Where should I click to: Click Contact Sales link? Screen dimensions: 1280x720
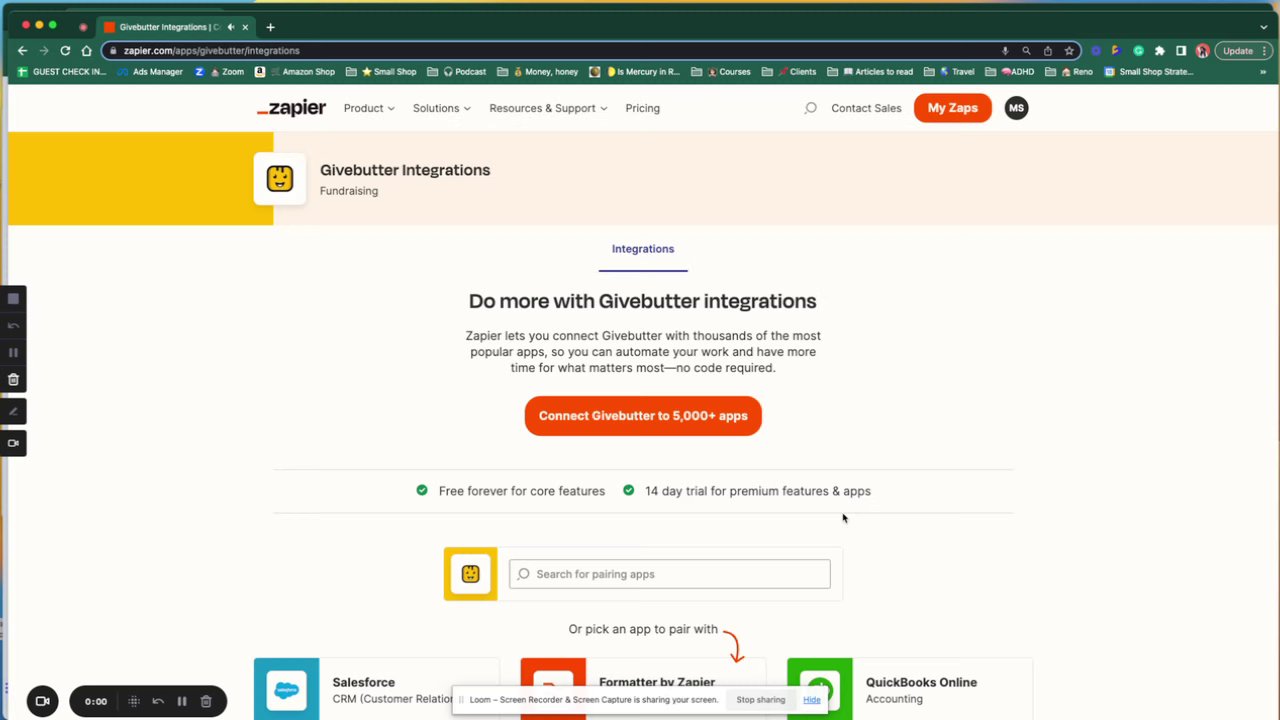pyautogui.click(x=866, y=108)
